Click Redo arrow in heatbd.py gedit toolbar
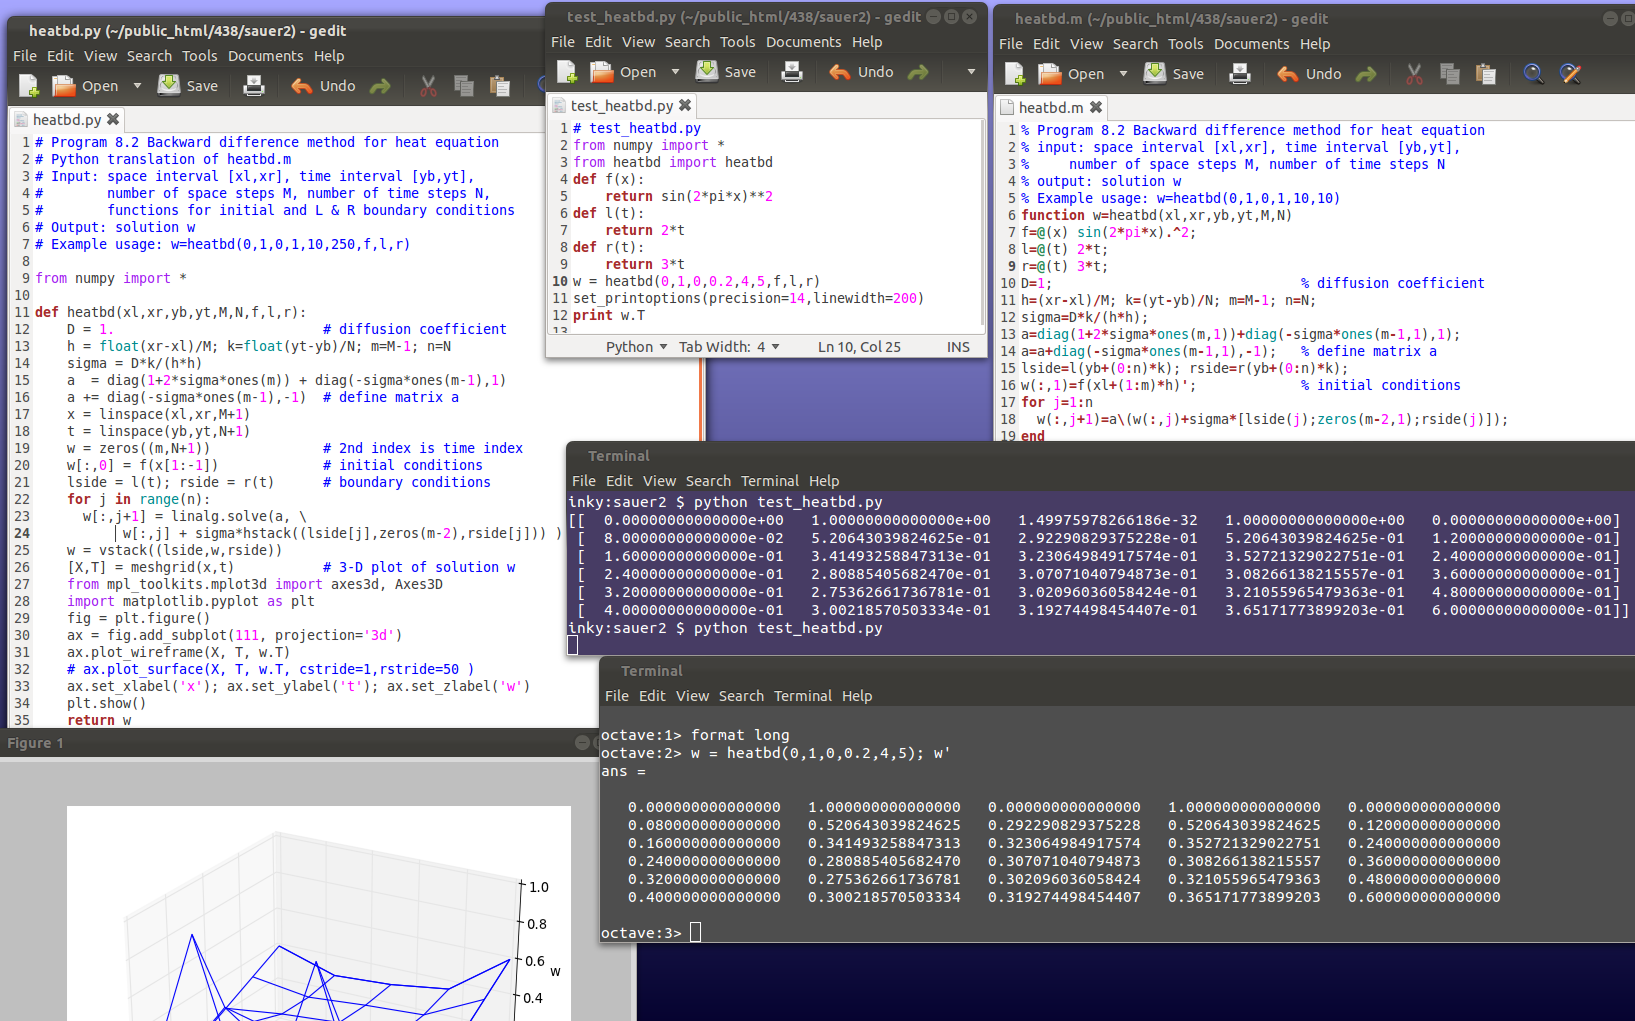This screenshot has height=1021, width=1635. coord(380,86)
